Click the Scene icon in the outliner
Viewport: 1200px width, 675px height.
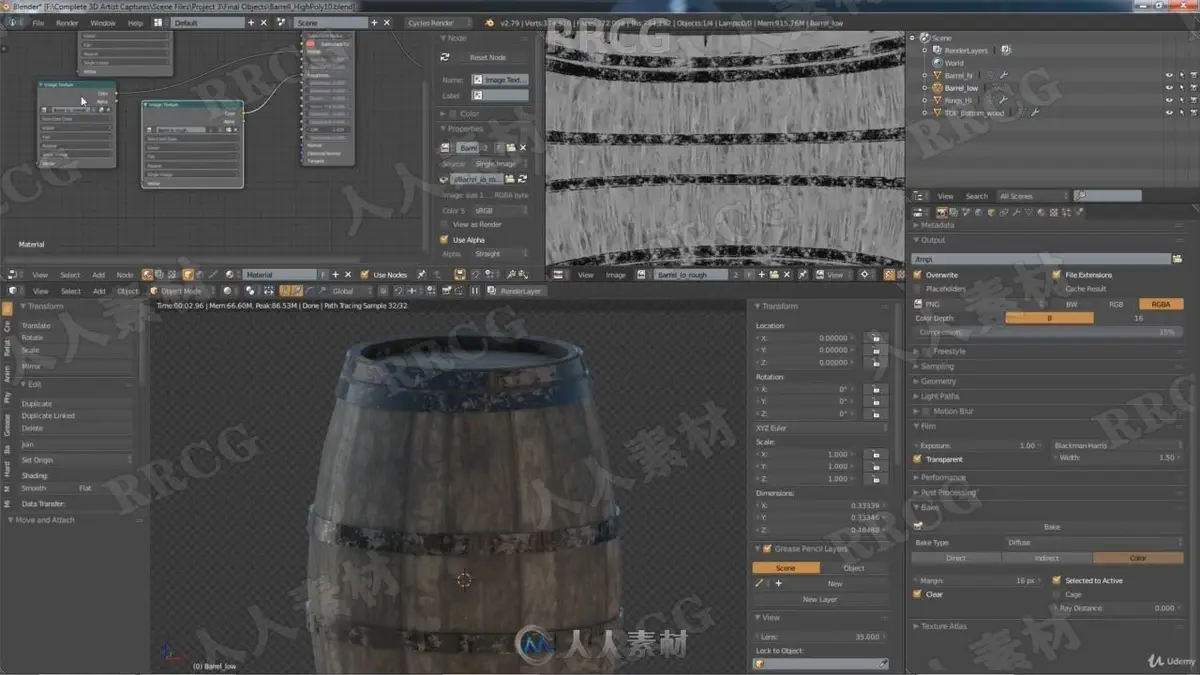pyautogui.click(x=925, y=37)
